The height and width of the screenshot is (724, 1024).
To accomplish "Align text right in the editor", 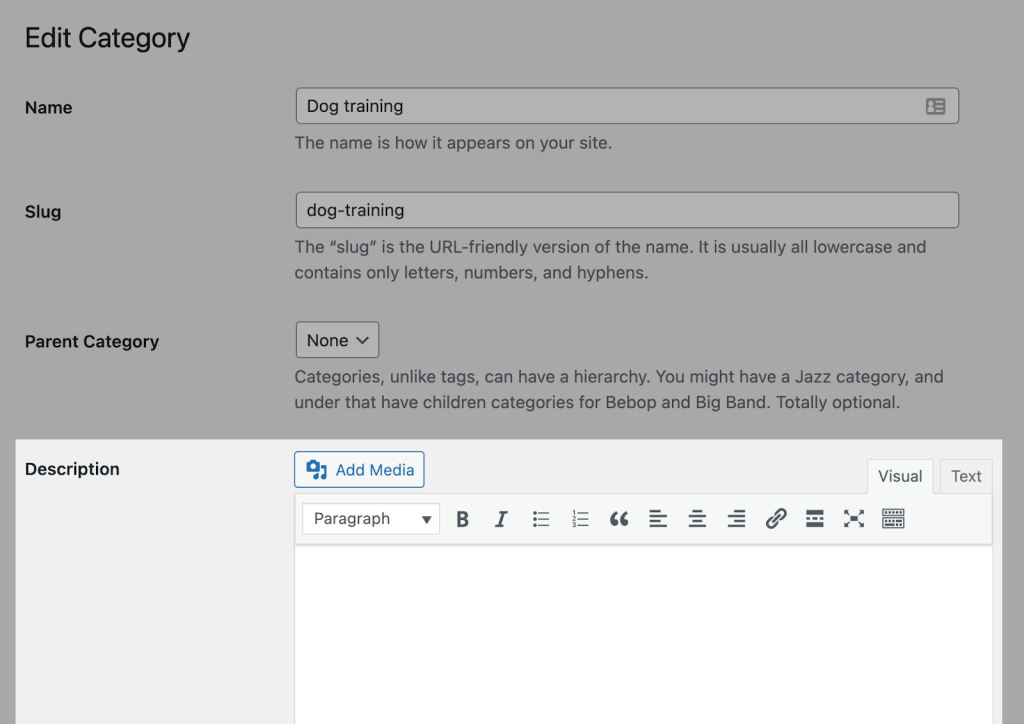I will (736, 519).
